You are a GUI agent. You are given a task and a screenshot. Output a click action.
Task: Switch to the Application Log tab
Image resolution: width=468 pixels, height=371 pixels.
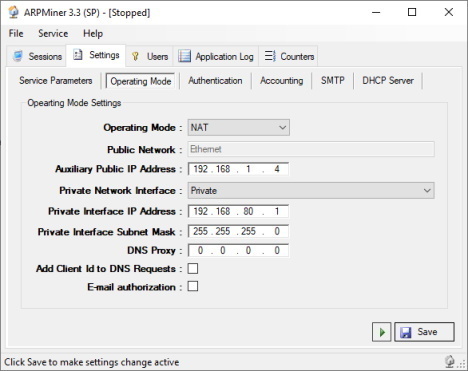(216, 56)
